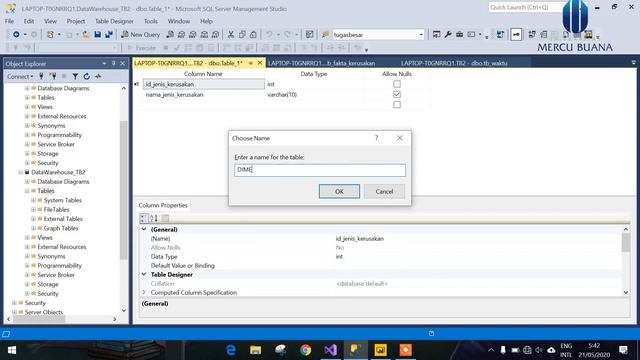
Task: Open File Explorer from the taskbar
Action: point(256,350)
